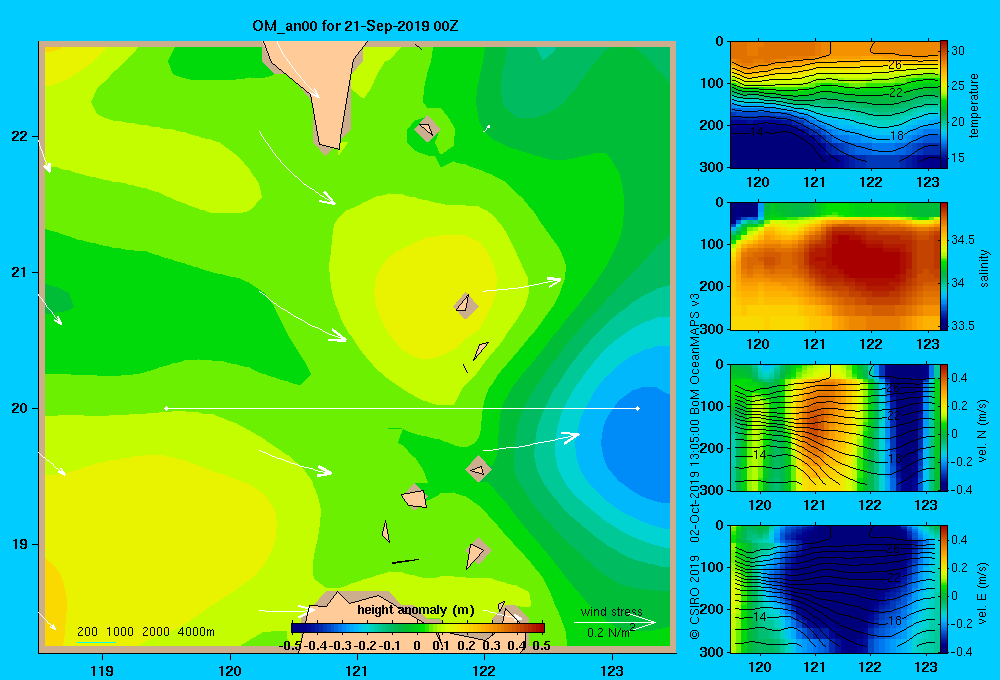Viewport: 1000px width, 680px height.
Task: Click the yellow high-anomaly centre near 121.5E 21N
Action: click(434, 297)
